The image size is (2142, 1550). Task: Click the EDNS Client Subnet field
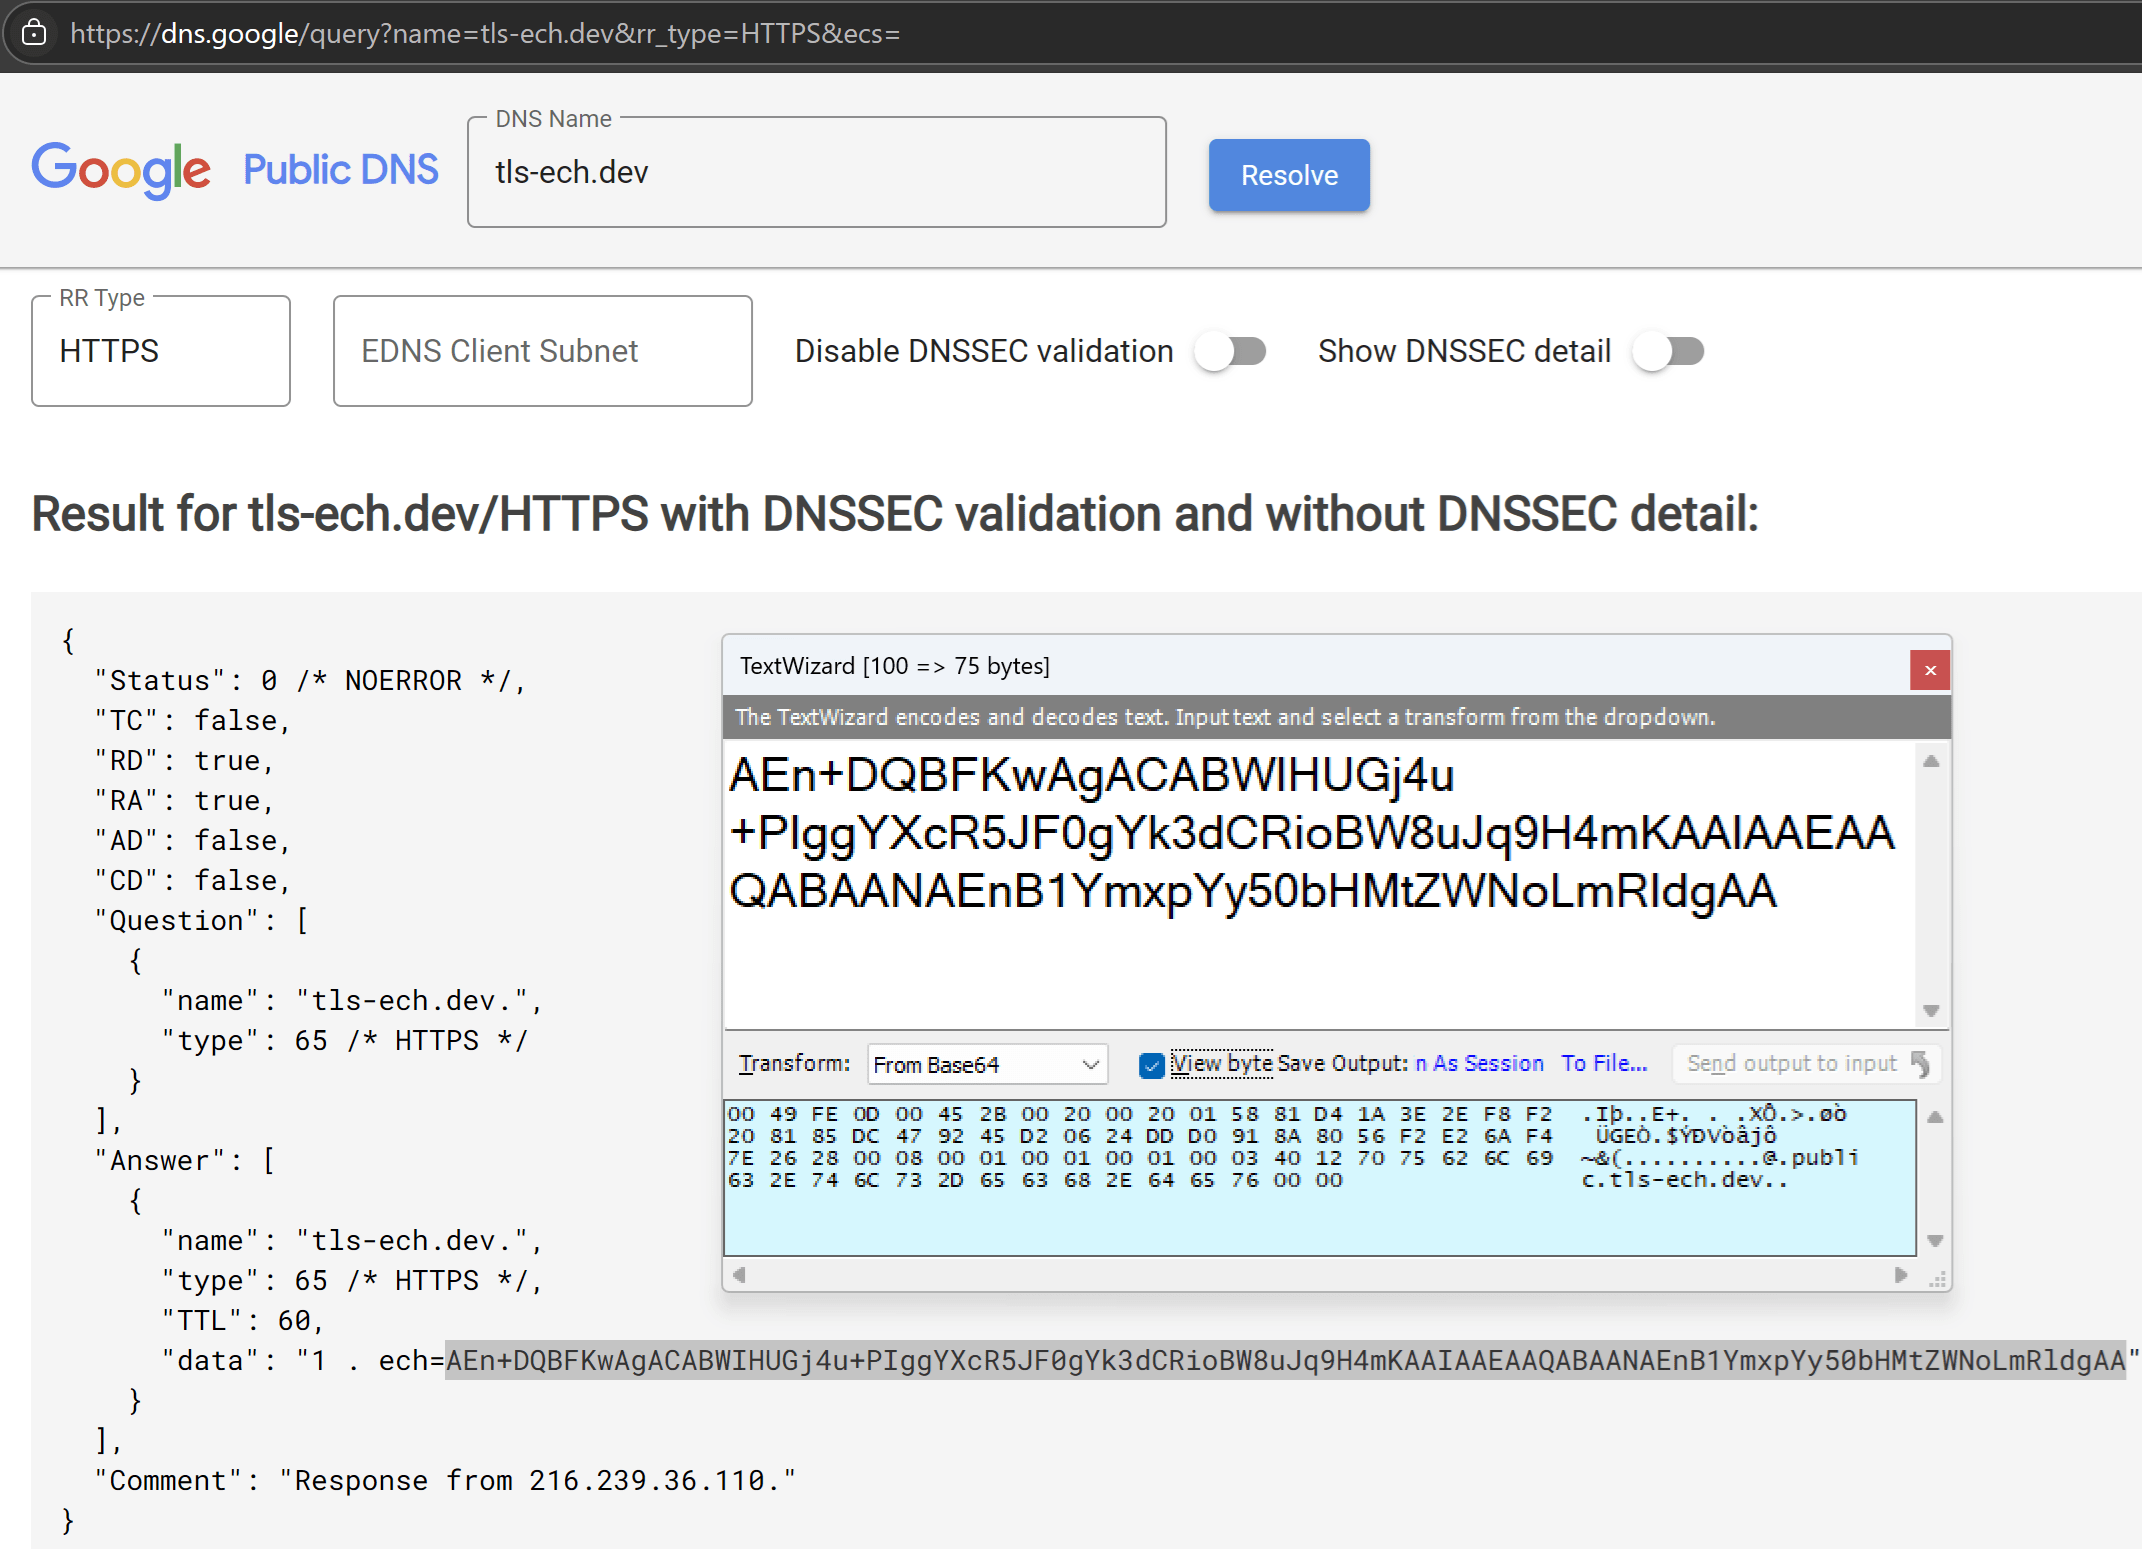coord(543,351)
